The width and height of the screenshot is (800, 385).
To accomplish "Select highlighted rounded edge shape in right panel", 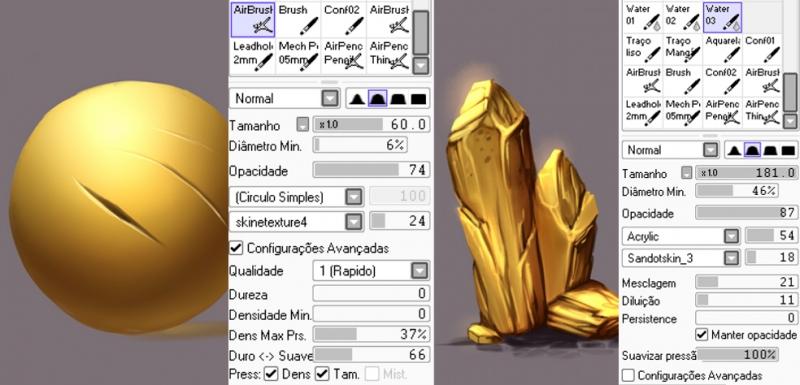I will point(753,150).
